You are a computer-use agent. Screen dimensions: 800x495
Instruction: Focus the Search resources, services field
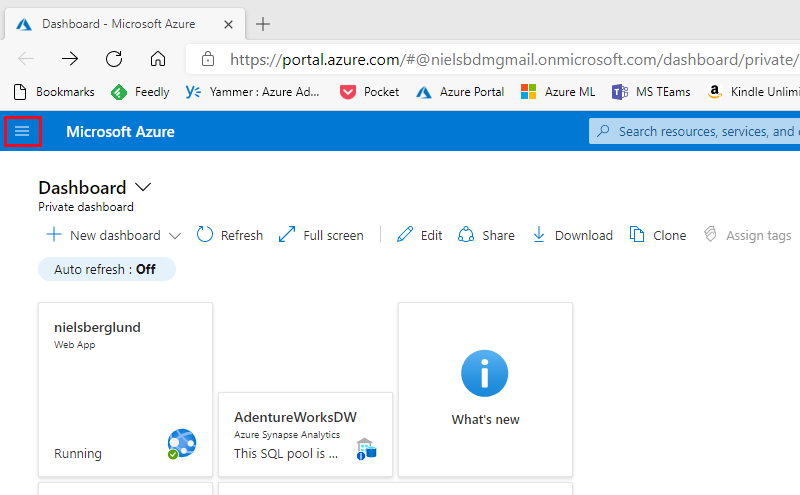[x=694, y=131]
